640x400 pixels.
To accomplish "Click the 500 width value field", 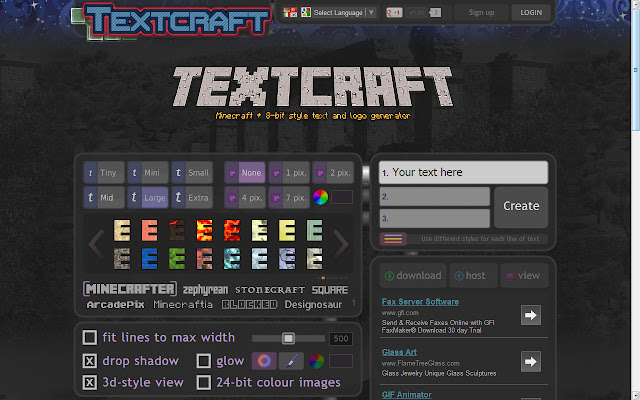I will (x=340, y=338).
